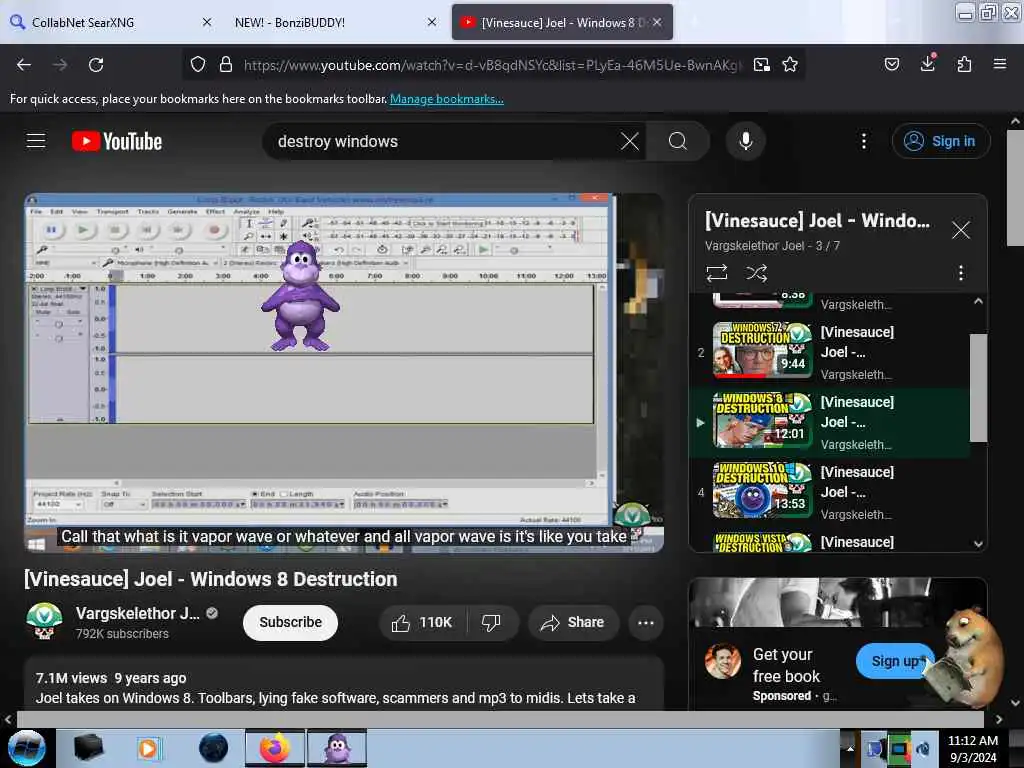Image resolution: width=1024 pixels, height=768 pixels.
Task: Dislike the video with thumbs down
Action: 491,622
